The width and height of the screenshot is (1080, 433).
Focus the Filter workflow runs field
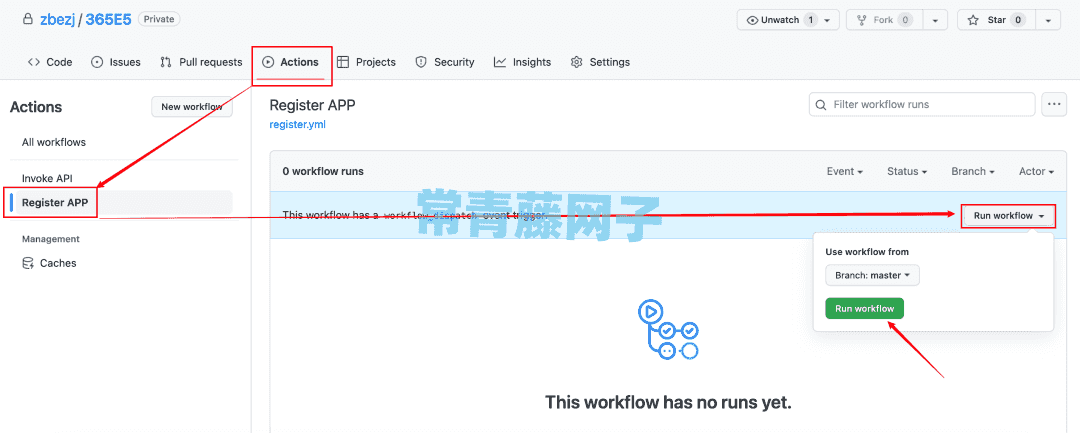click(922, 105)
